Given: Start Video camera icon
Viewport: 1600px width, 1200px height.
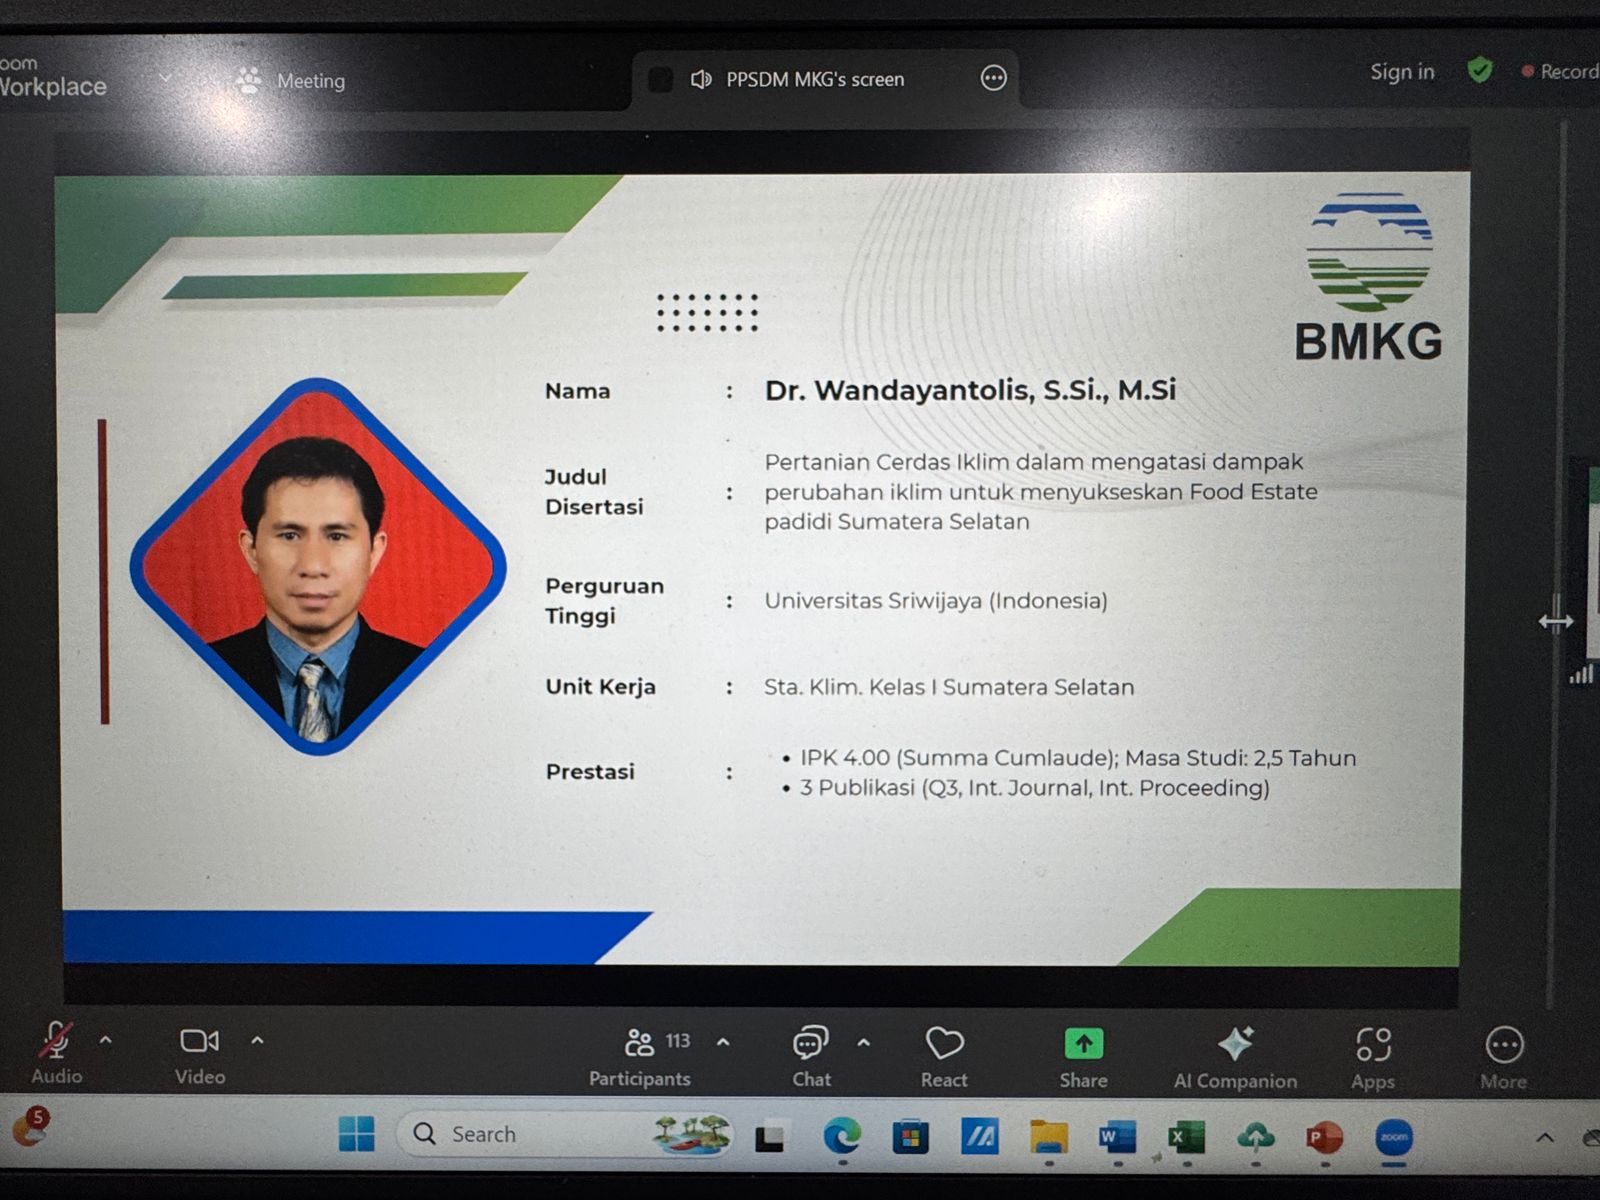Looking at the screenshot, I should pos(200,1042).
